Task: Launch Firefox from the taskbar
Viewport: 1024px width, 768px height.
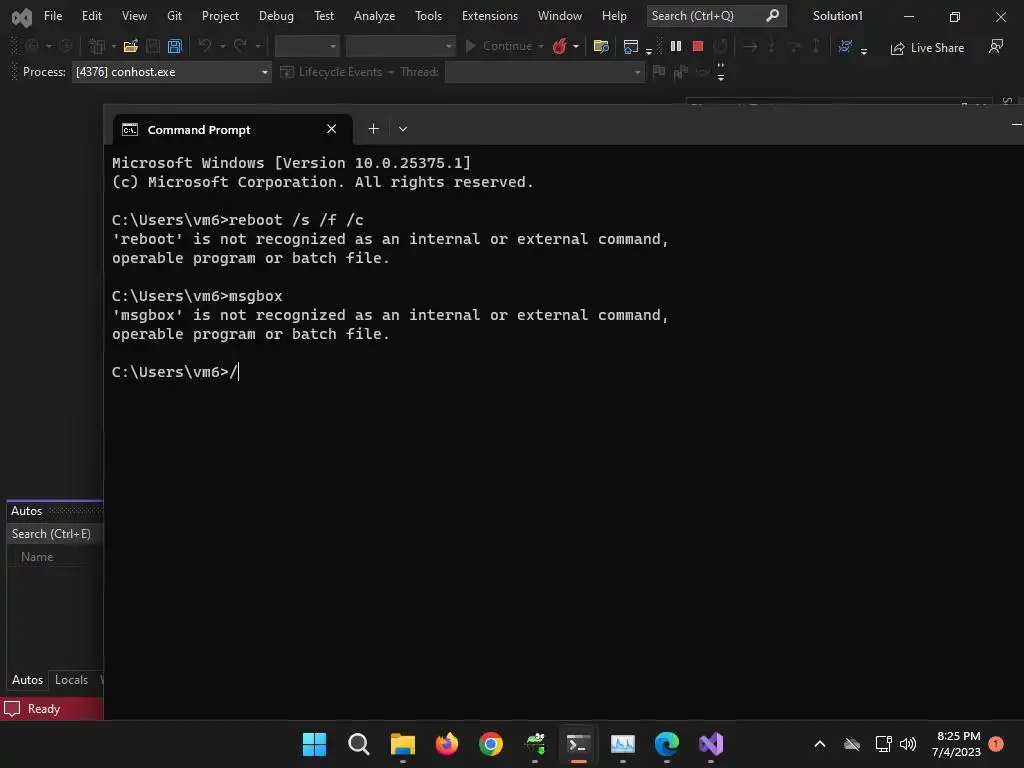Action: [447, 744]
